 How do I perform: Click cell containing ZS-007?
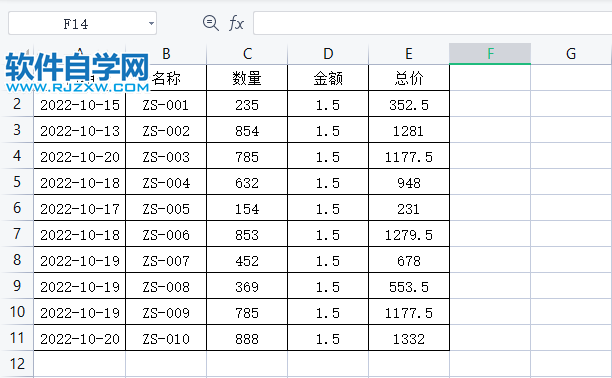point(166,260)
